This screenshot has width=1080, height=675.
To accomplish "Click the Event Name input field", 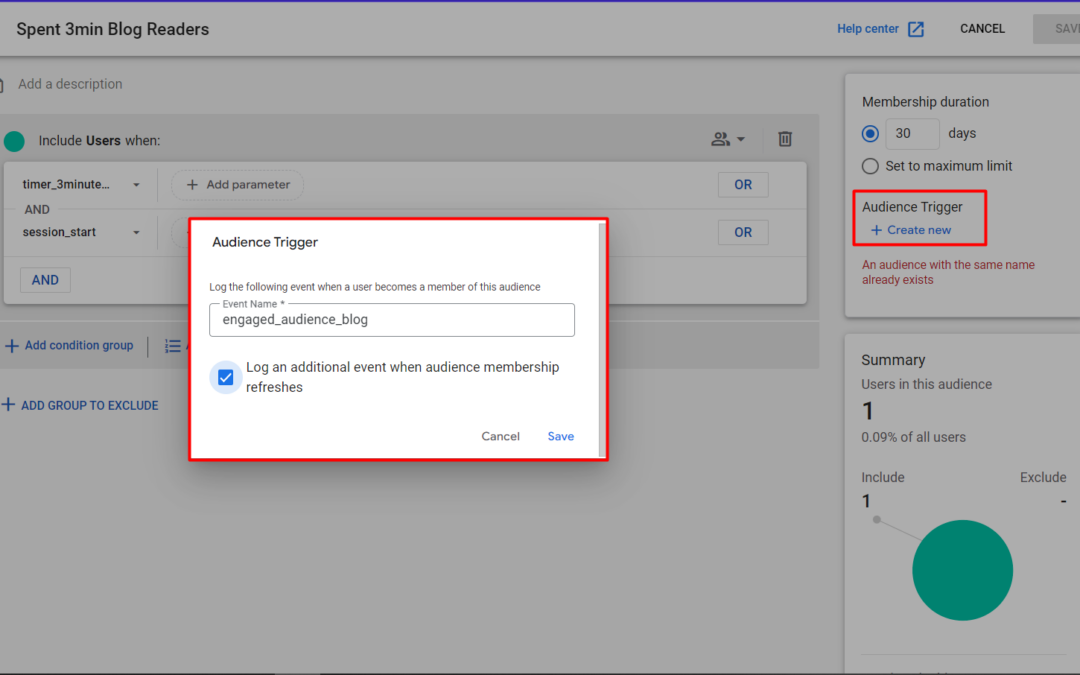I will point(392,320).
